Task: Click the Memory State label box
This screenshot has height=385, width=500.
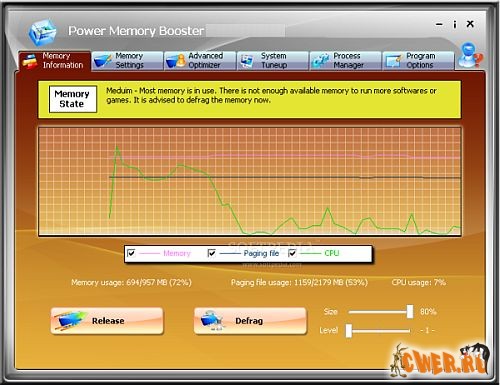Action: [73, 99]
